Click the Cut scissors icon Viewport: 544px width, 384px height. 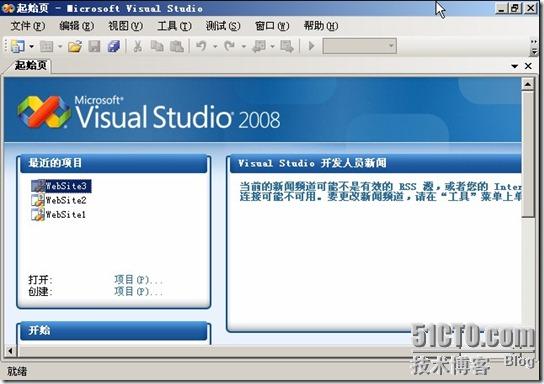point(138,46)
